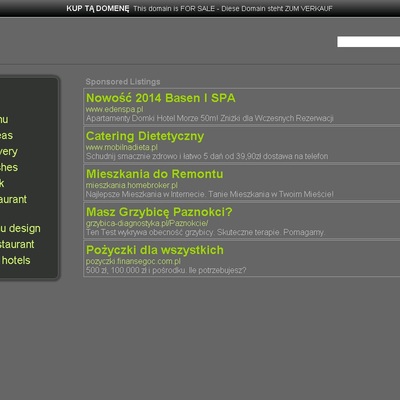400x400 pixels.
Task: Select the sidebar link ending in 'hes'
Action: 9,167
